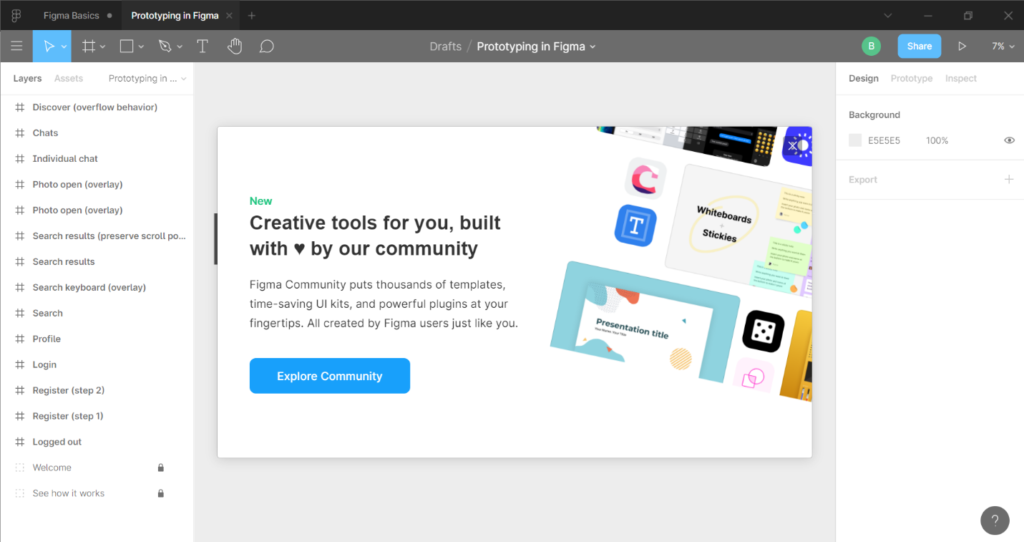
Task: Open Pen tool options dropdown arrow
Action: [x=180, y=47]
